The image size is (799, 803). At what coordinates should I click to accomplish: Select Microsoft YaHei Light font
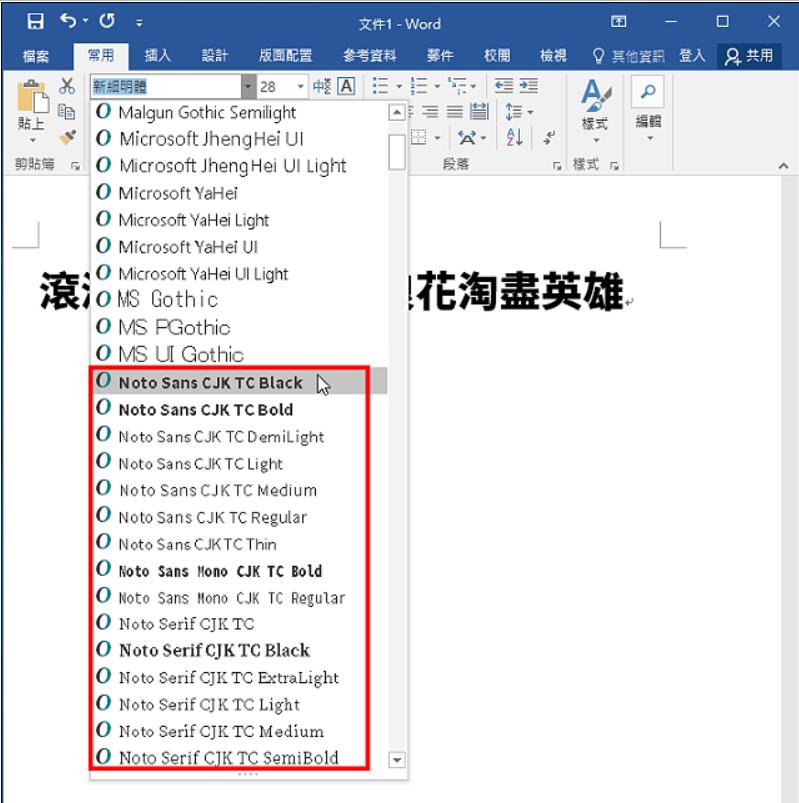coord(239,220)
